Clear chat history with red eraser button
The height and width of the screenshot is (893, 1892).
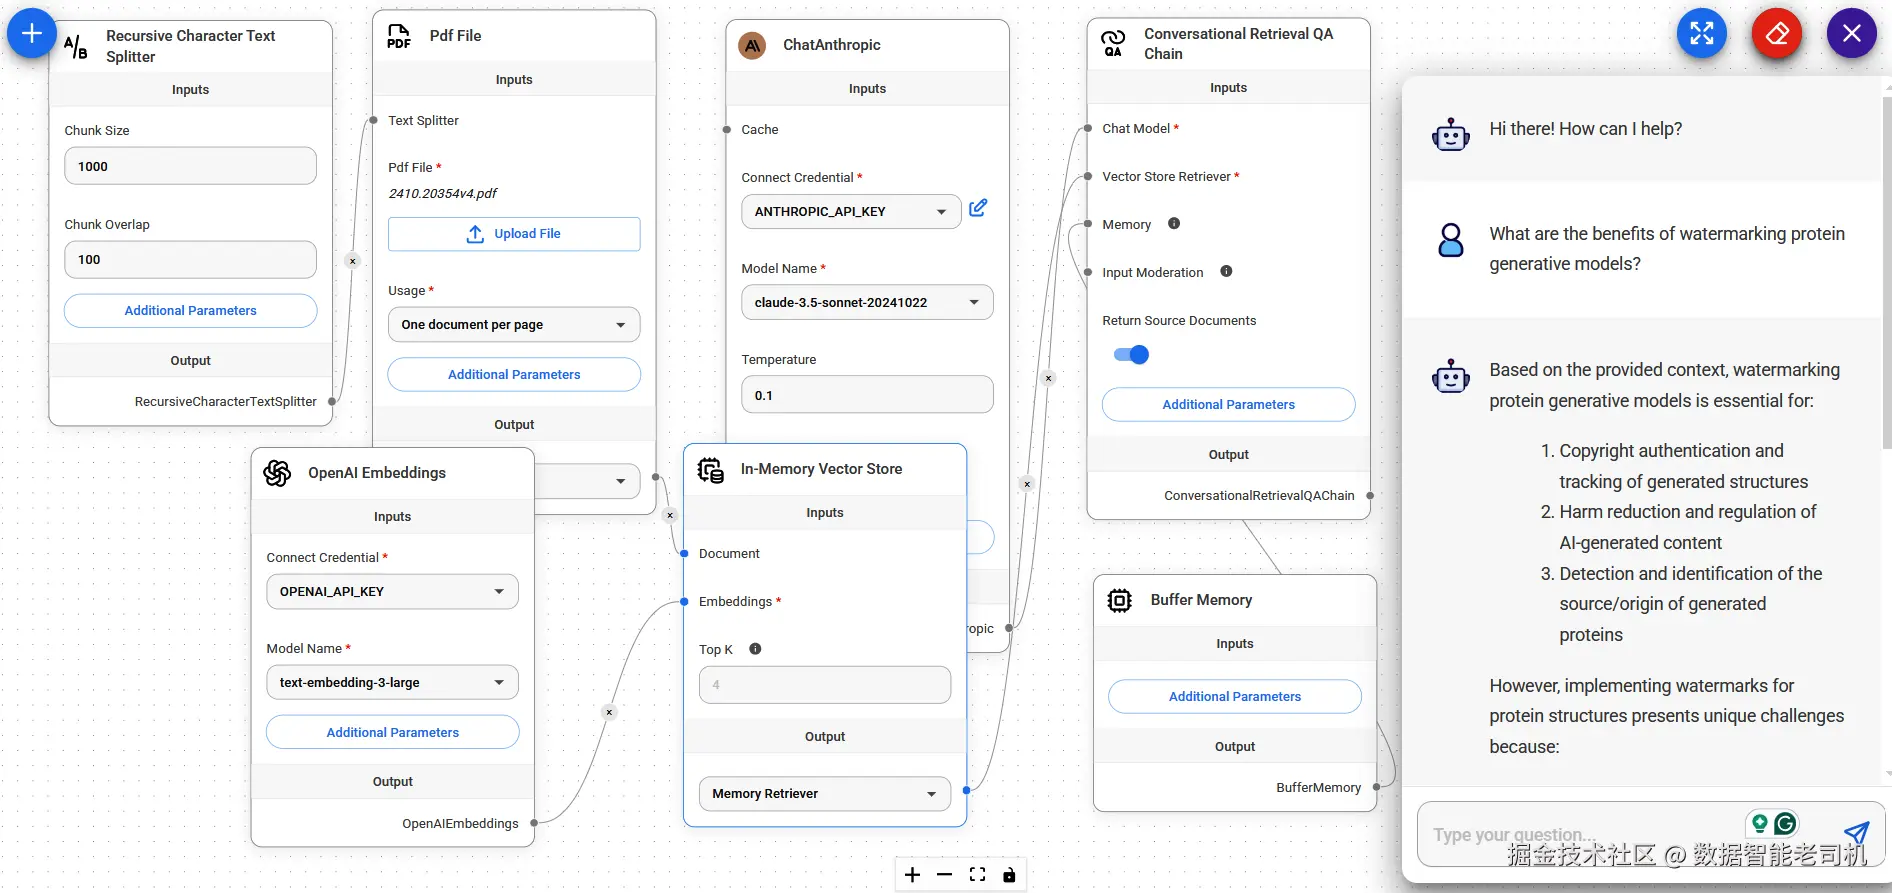[x=1776, y=34]
